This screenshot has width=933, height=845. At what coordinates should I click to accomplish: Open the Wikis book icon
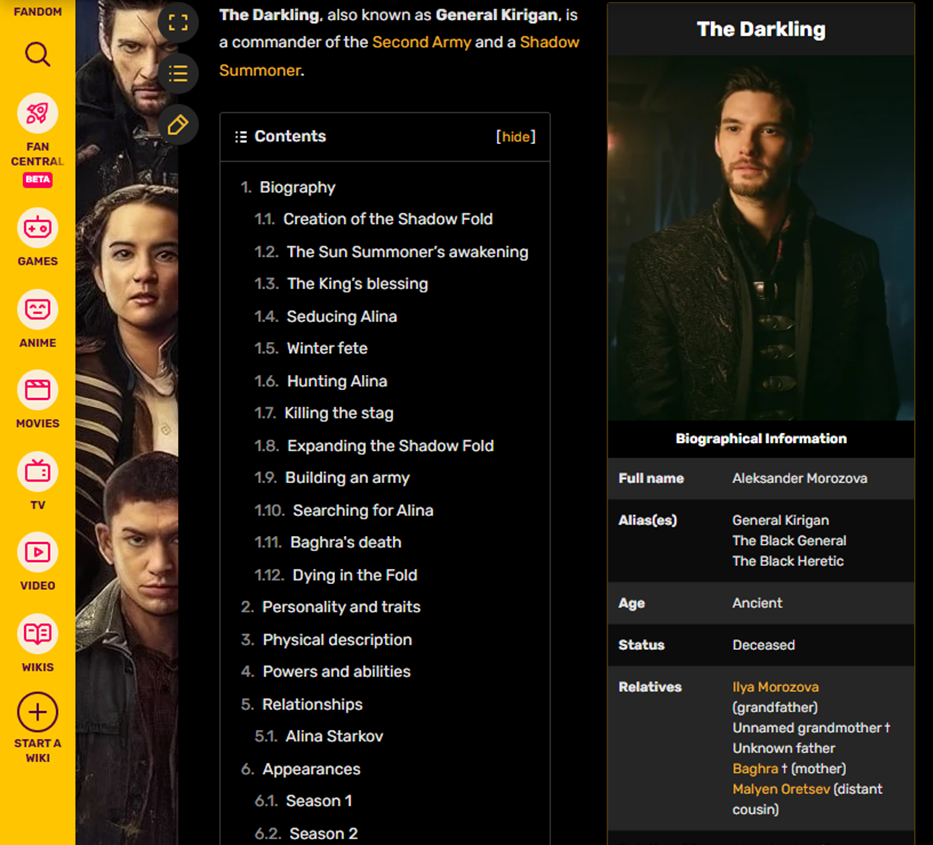tap(37, 634)
